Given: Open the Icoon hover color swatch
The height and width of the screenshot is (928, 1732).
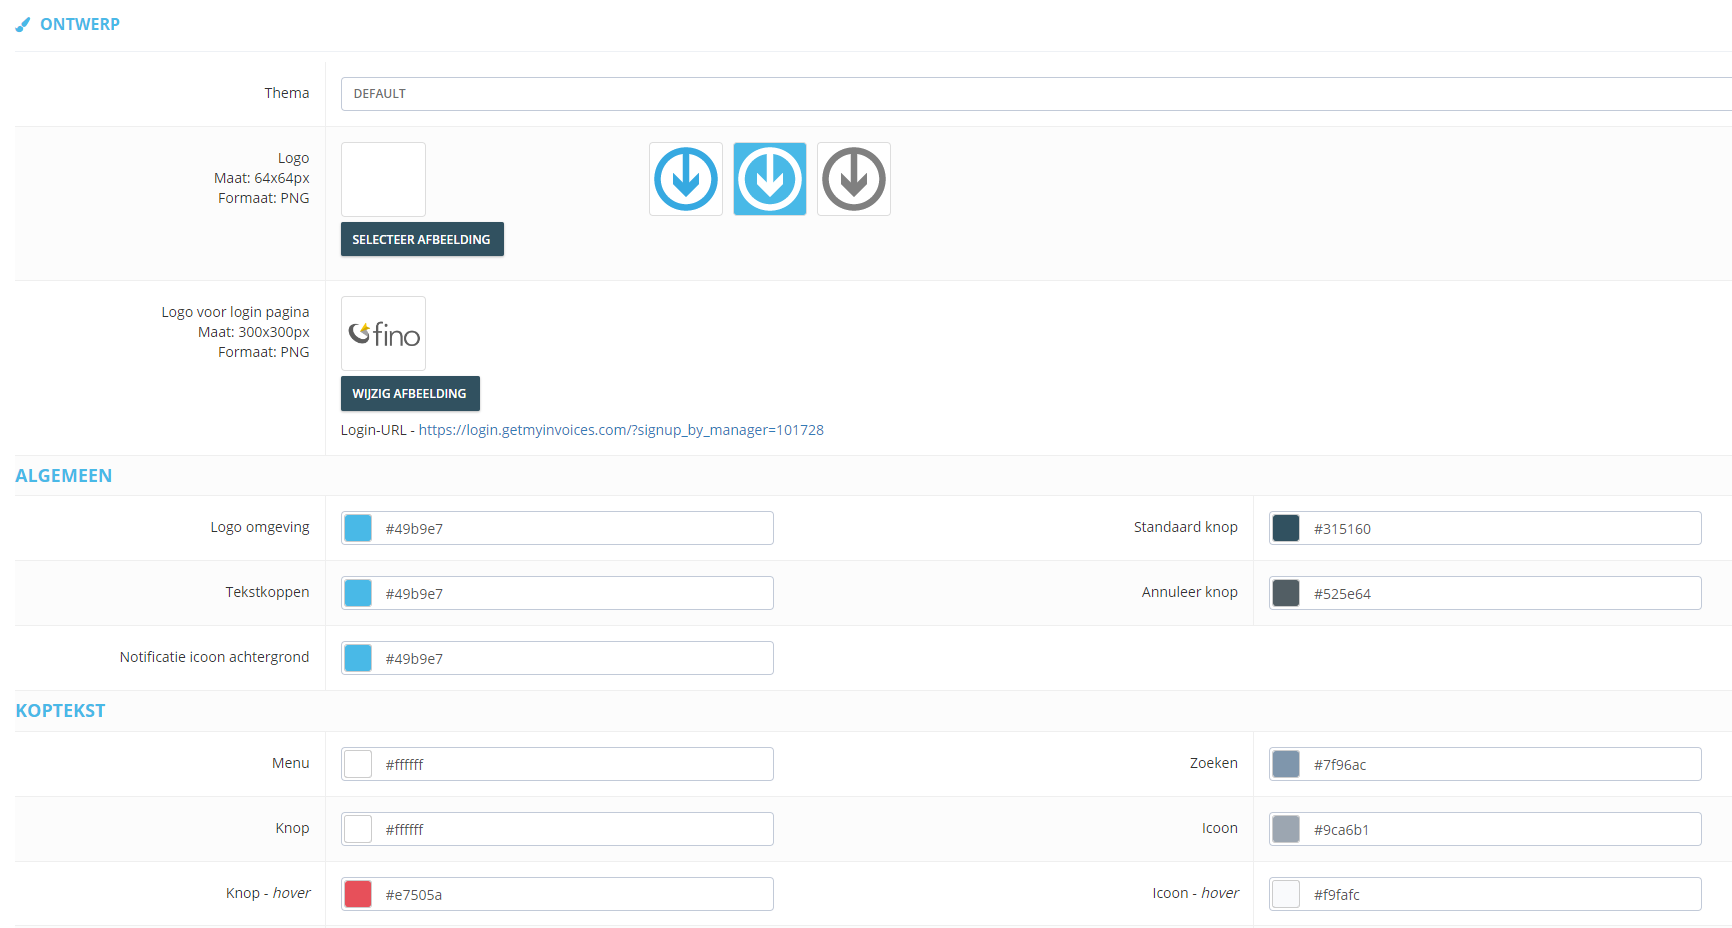Looking at the screenshot, I should 1286,894.
